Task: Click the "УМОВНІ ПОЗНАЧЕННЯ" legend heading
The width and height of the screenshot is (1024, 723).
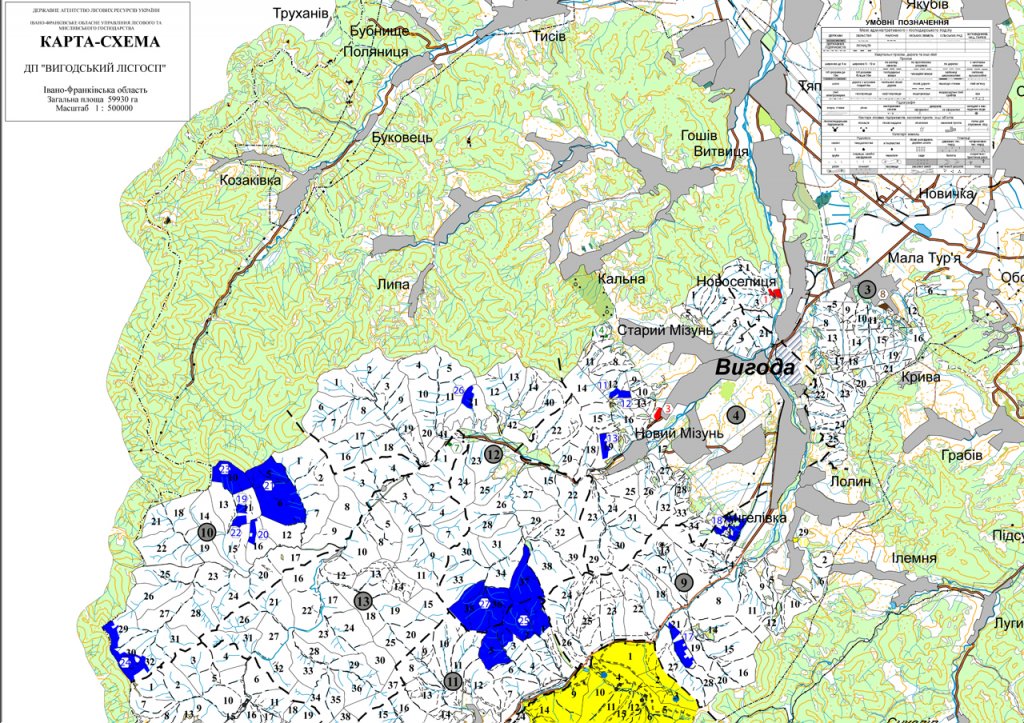Action: [906, 23]
